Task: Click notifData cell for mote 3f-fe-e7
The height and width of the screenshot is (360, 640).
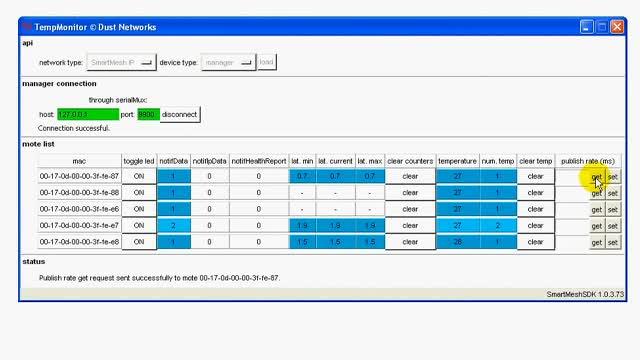Action: pyautogui.click(x=173, y=225)
